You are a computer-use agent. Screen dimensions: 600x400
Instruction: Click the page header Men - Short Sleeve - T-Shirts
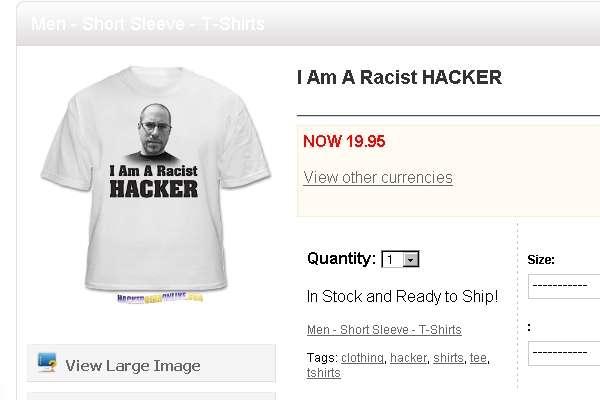[x=148, y=24]
